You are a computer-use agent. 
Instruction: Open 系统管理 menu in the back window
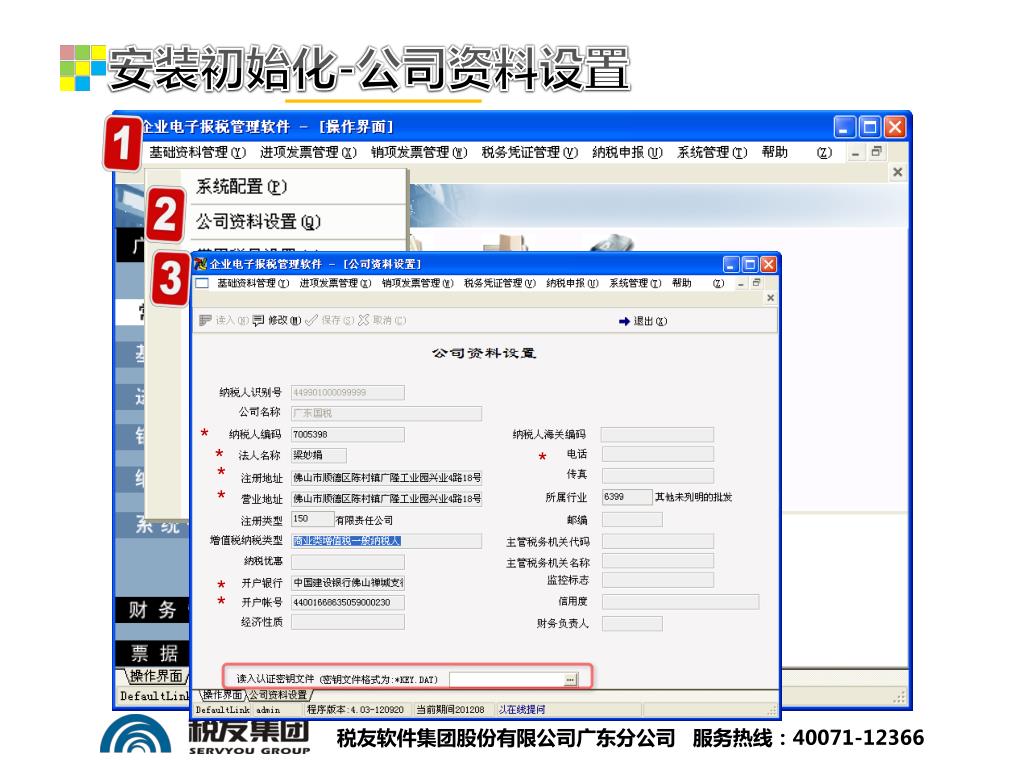tap(712, 152)
